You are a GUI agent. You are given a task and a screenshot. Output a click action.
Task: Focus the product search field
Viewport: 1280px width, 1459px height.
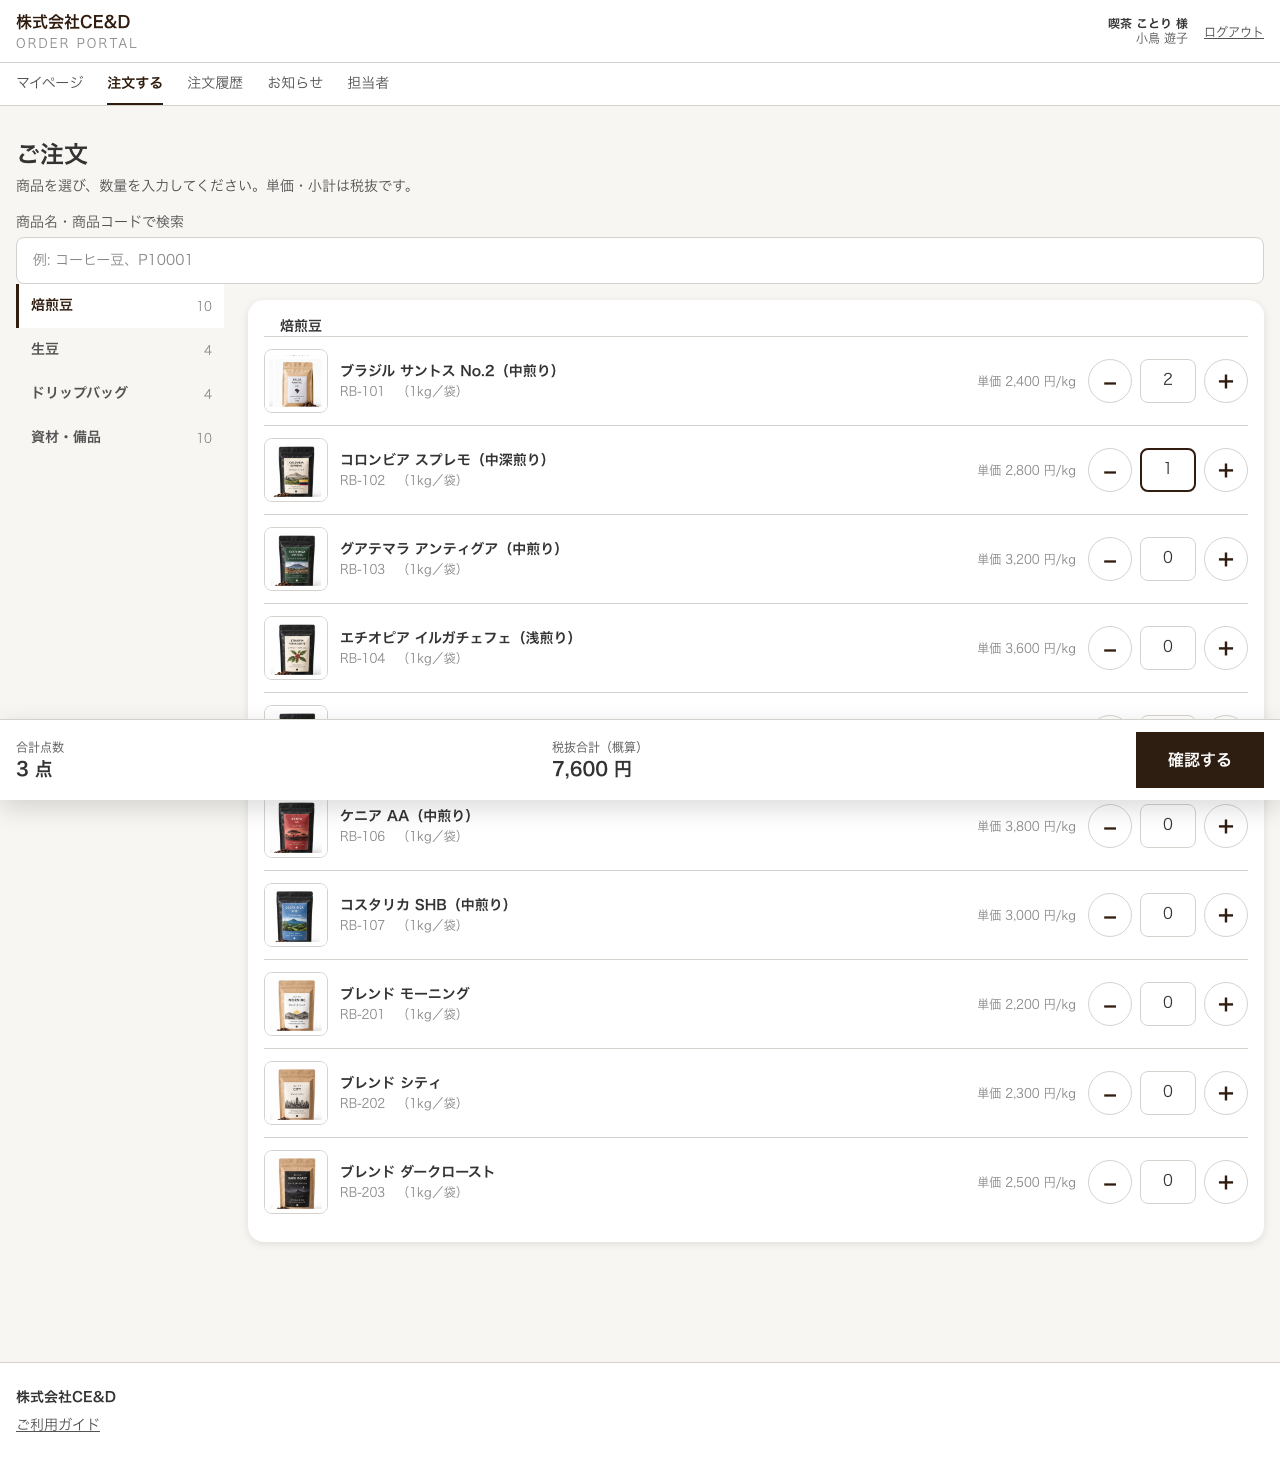(x=640, y=260)
